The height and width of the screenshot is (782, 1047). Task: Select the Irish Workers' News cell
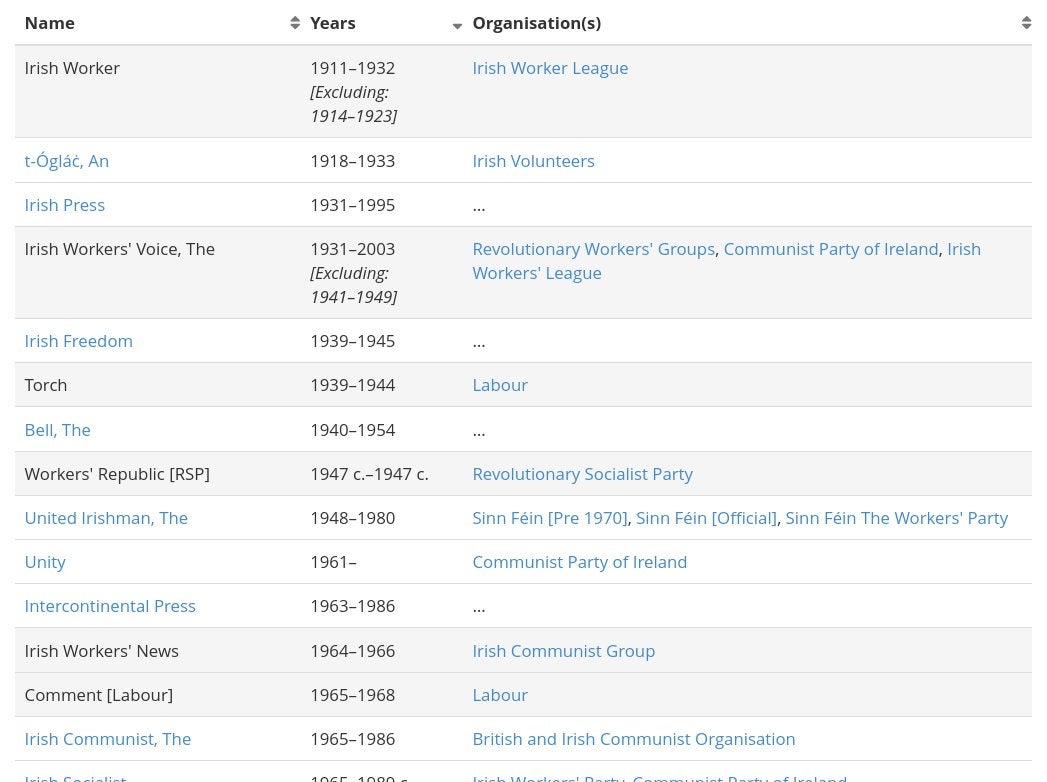tap(158, 651)
